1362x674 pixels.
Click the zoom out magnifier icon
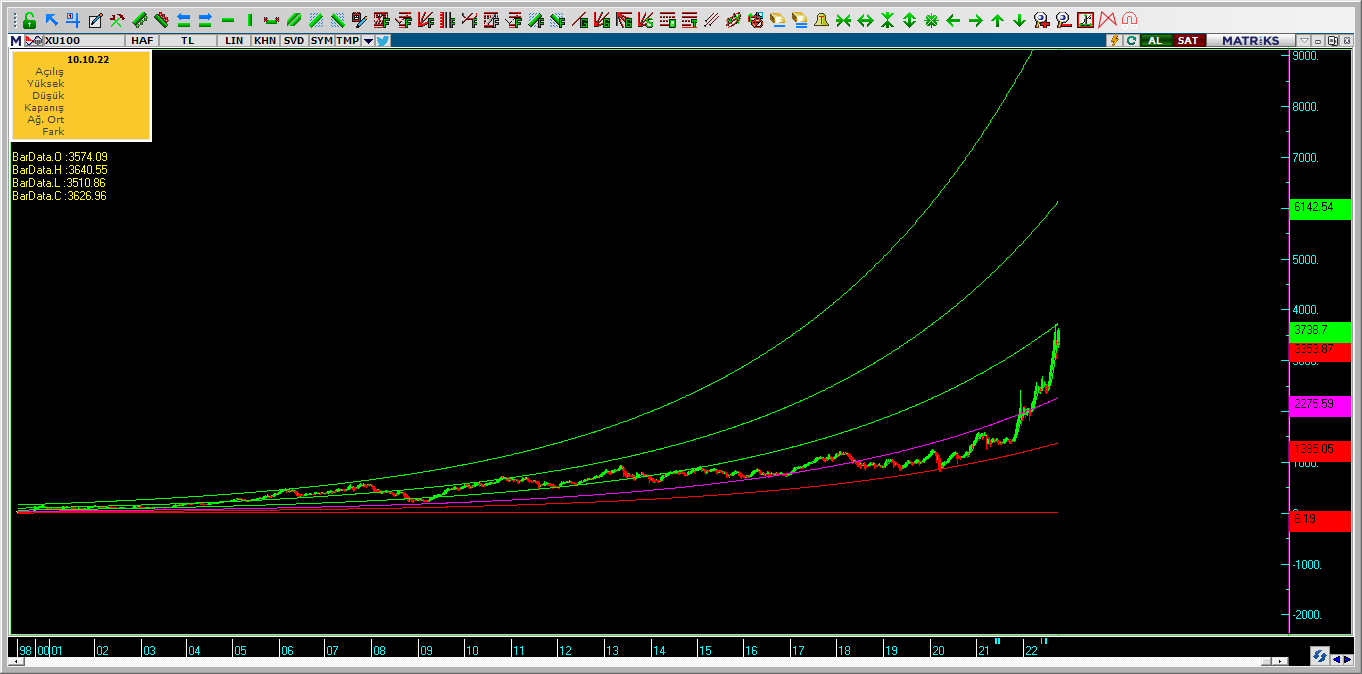1063,20
